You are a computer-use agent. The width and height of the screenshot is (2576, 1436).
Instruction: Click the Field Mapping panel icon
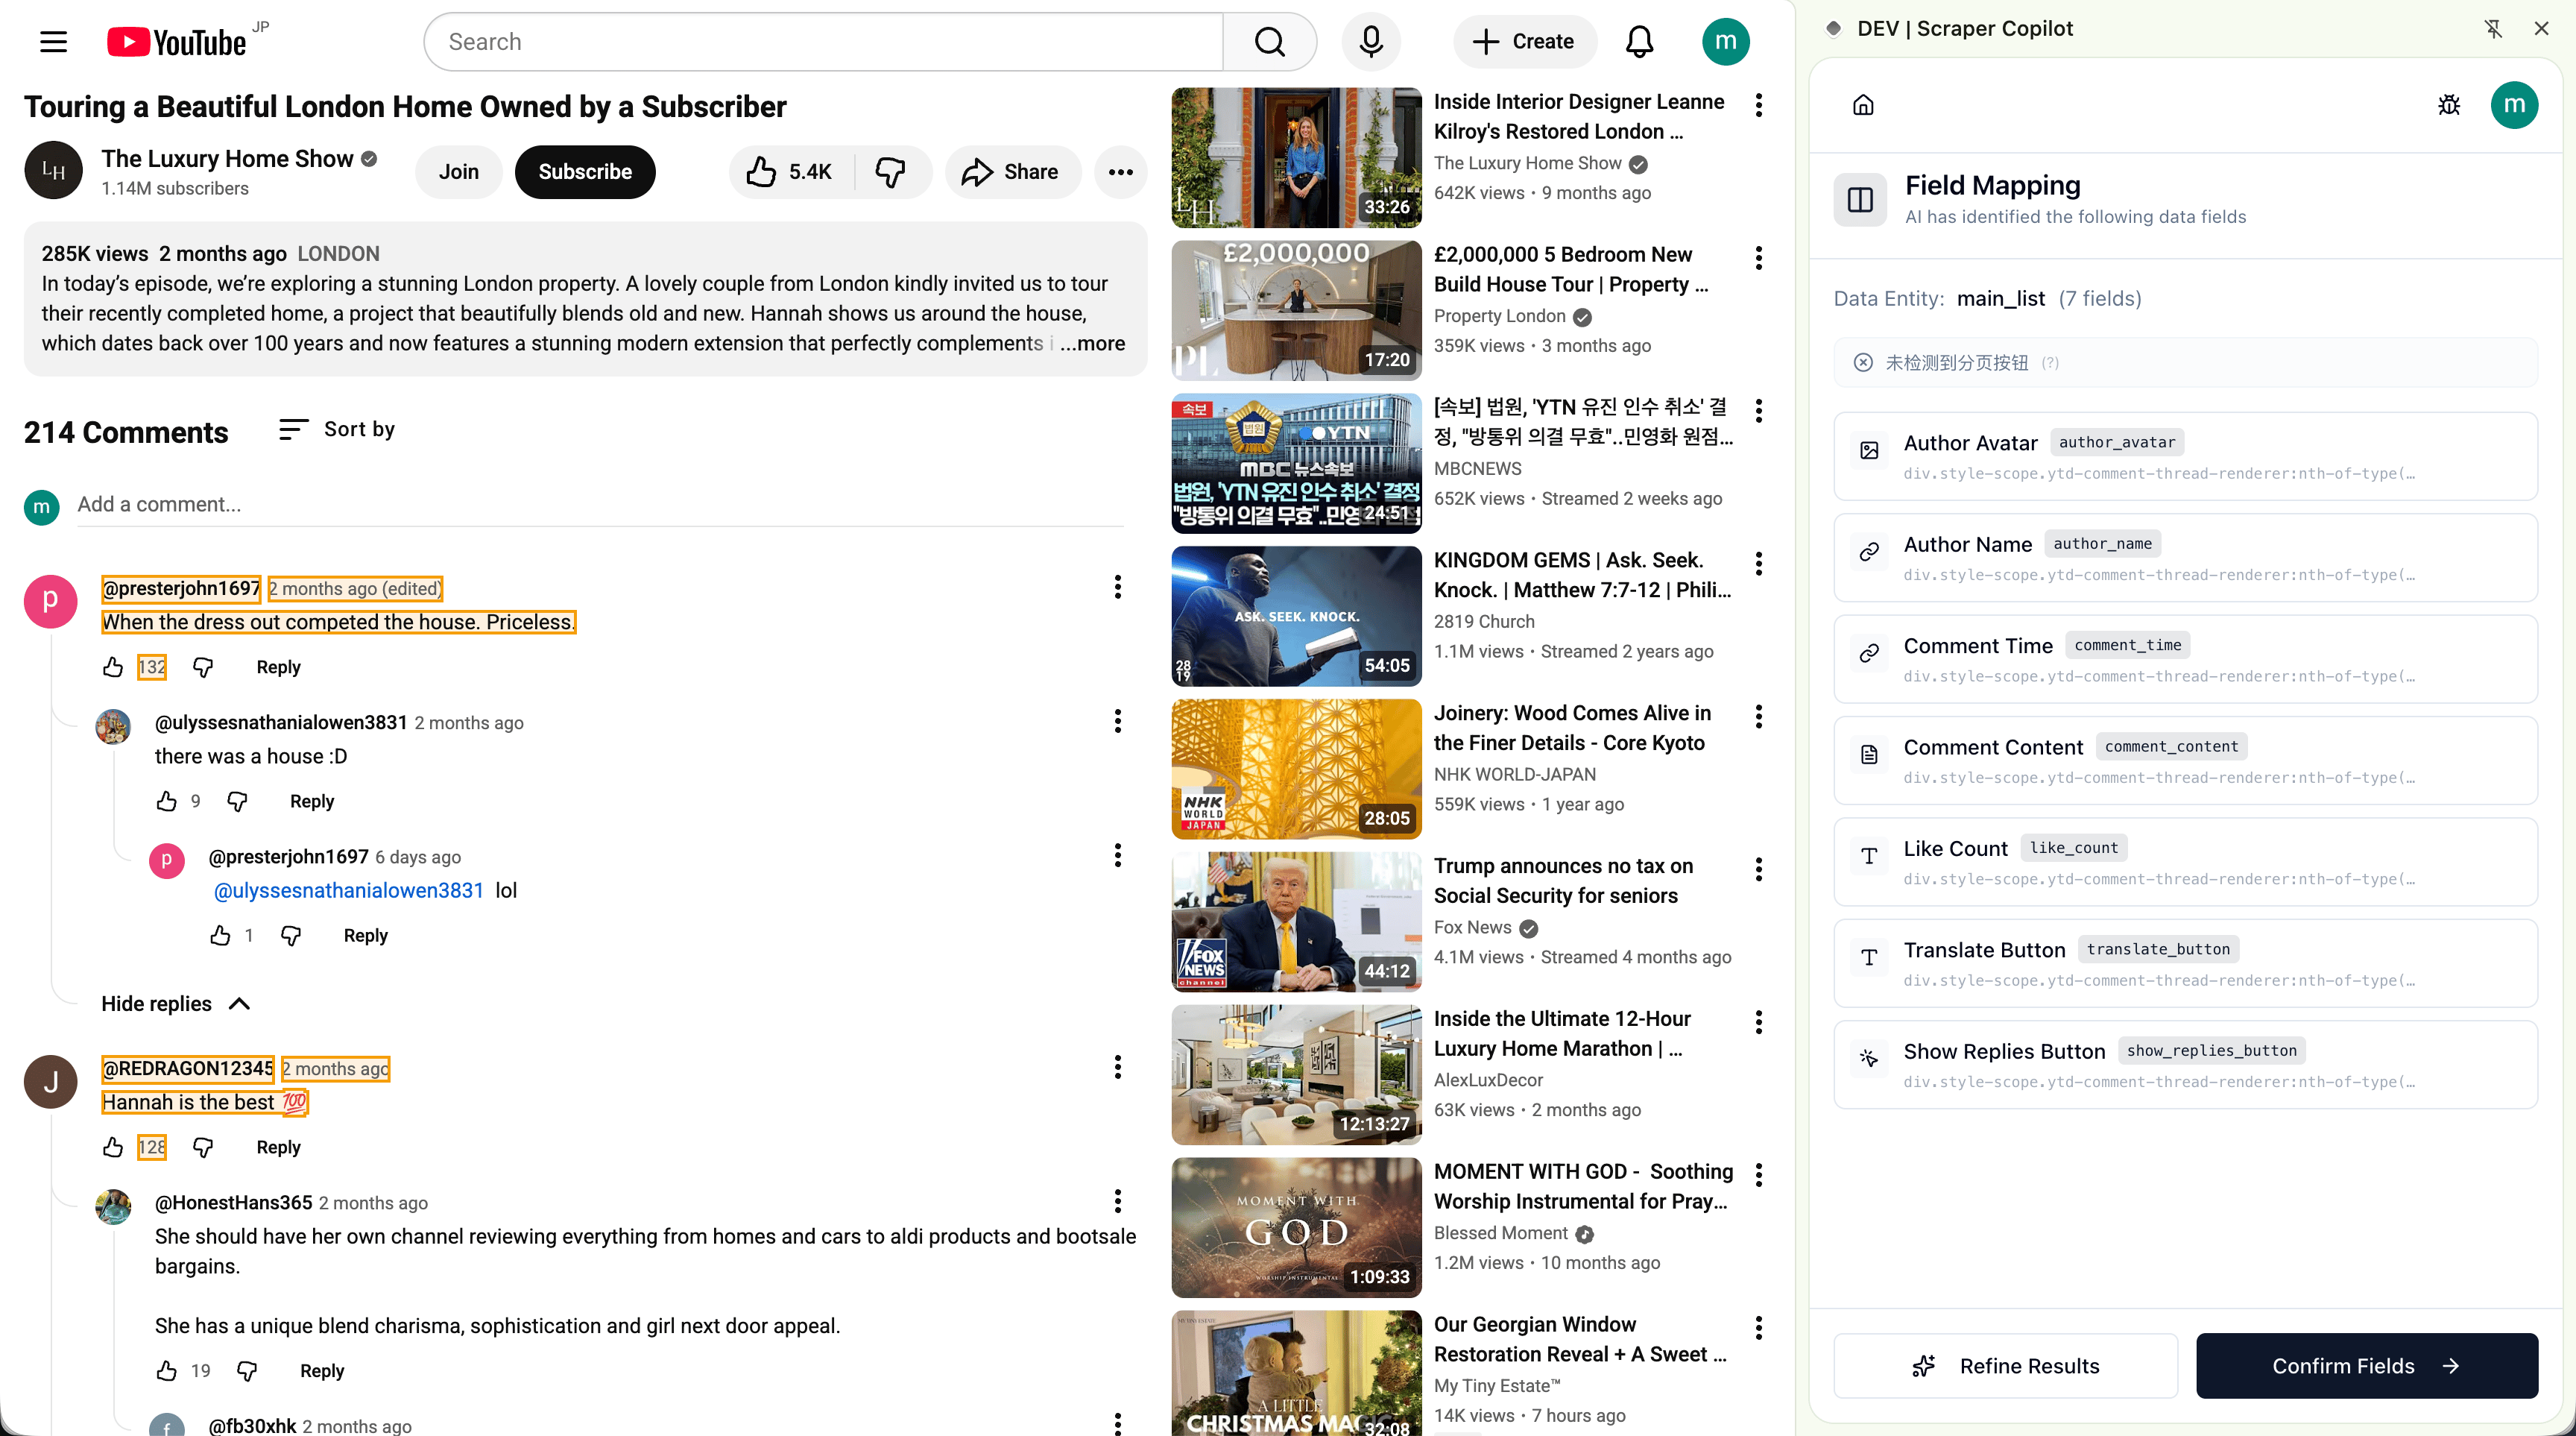tap(1860, 199)
